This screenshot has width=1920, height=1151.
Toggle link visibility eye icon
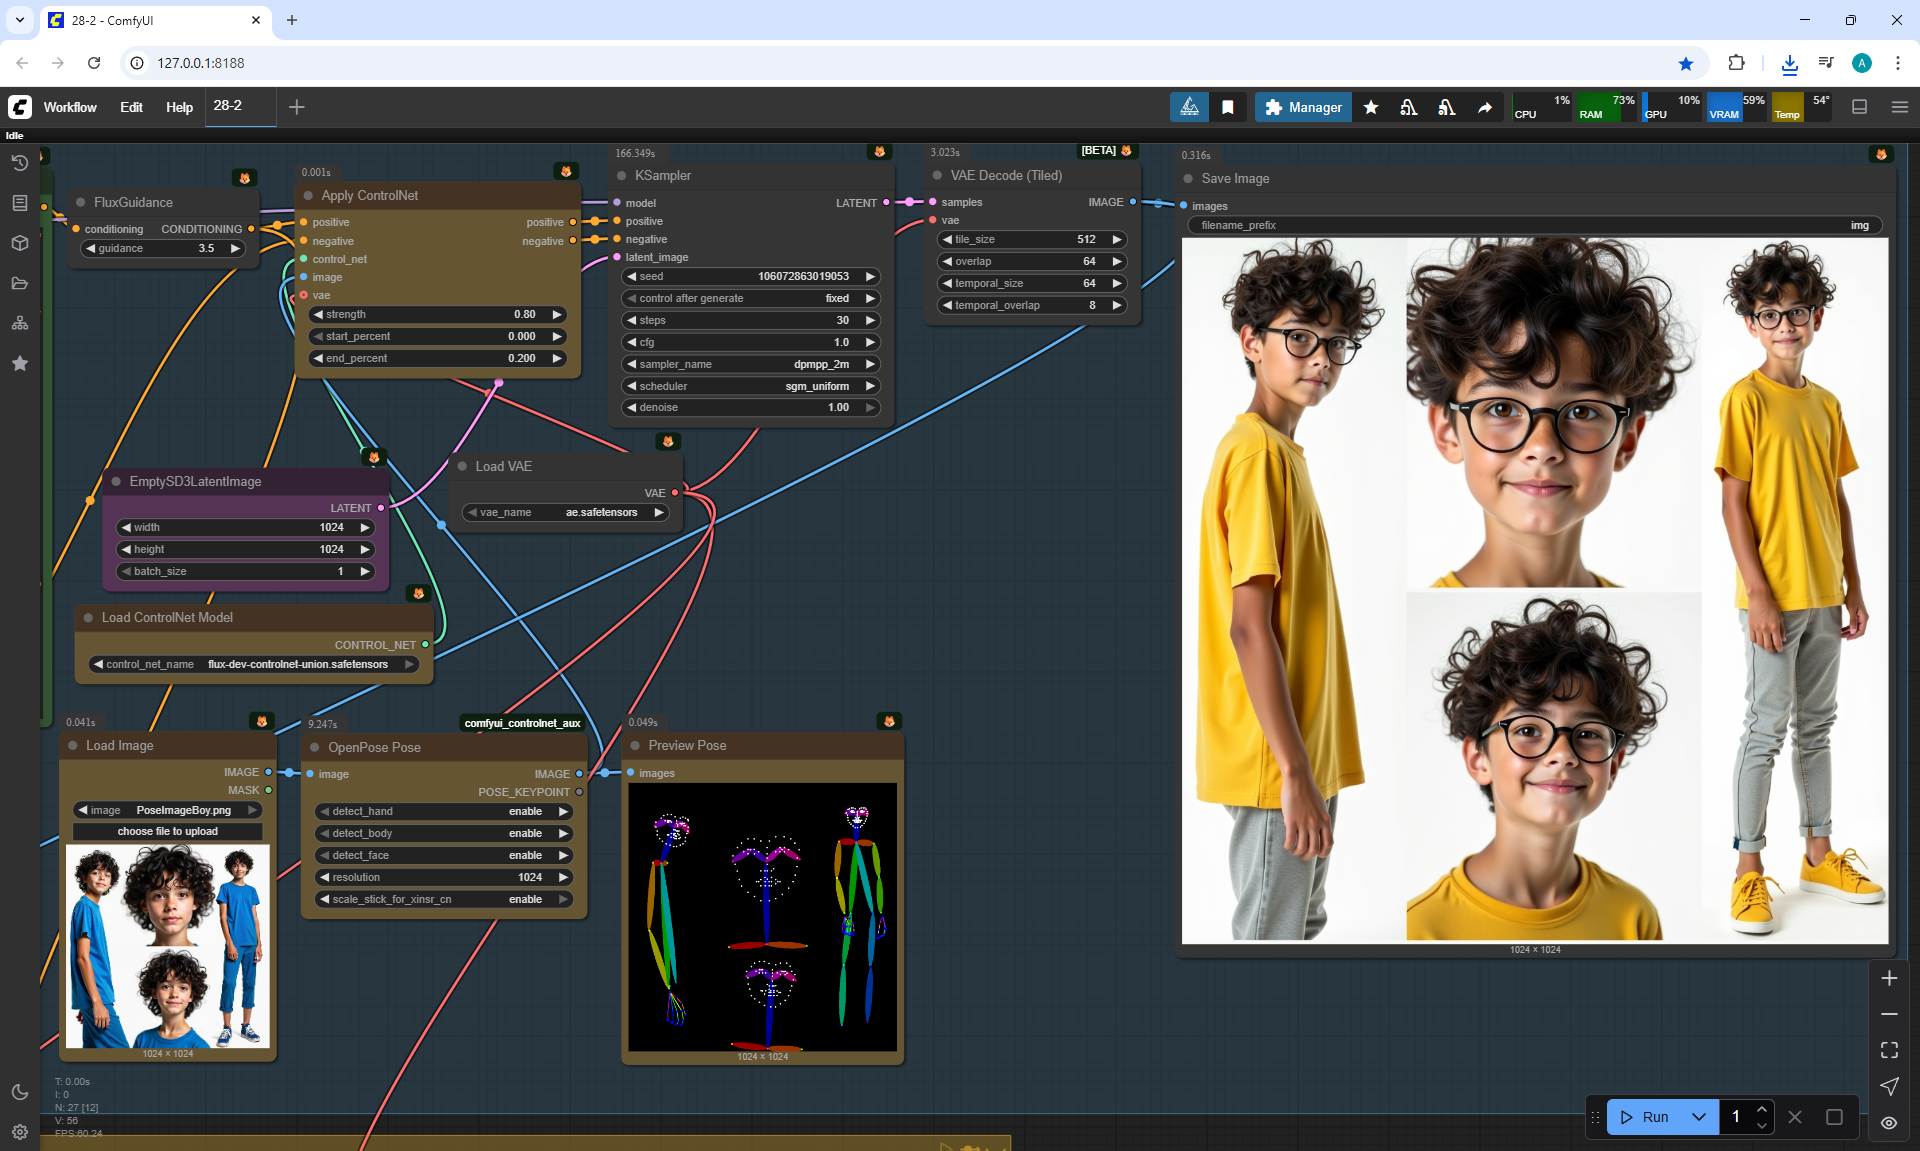click(x=1889, y=1123)
